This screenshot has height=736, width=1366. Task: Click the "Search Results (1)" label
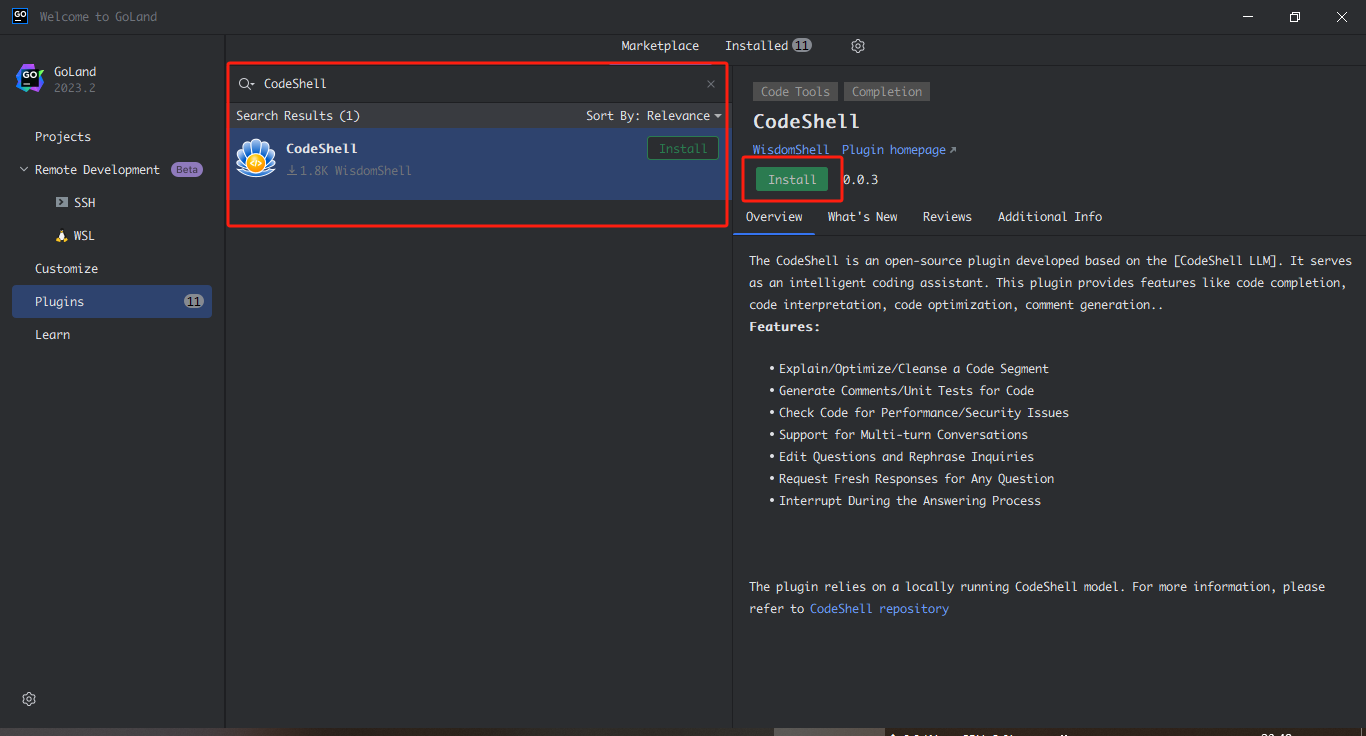coord(298,116)
